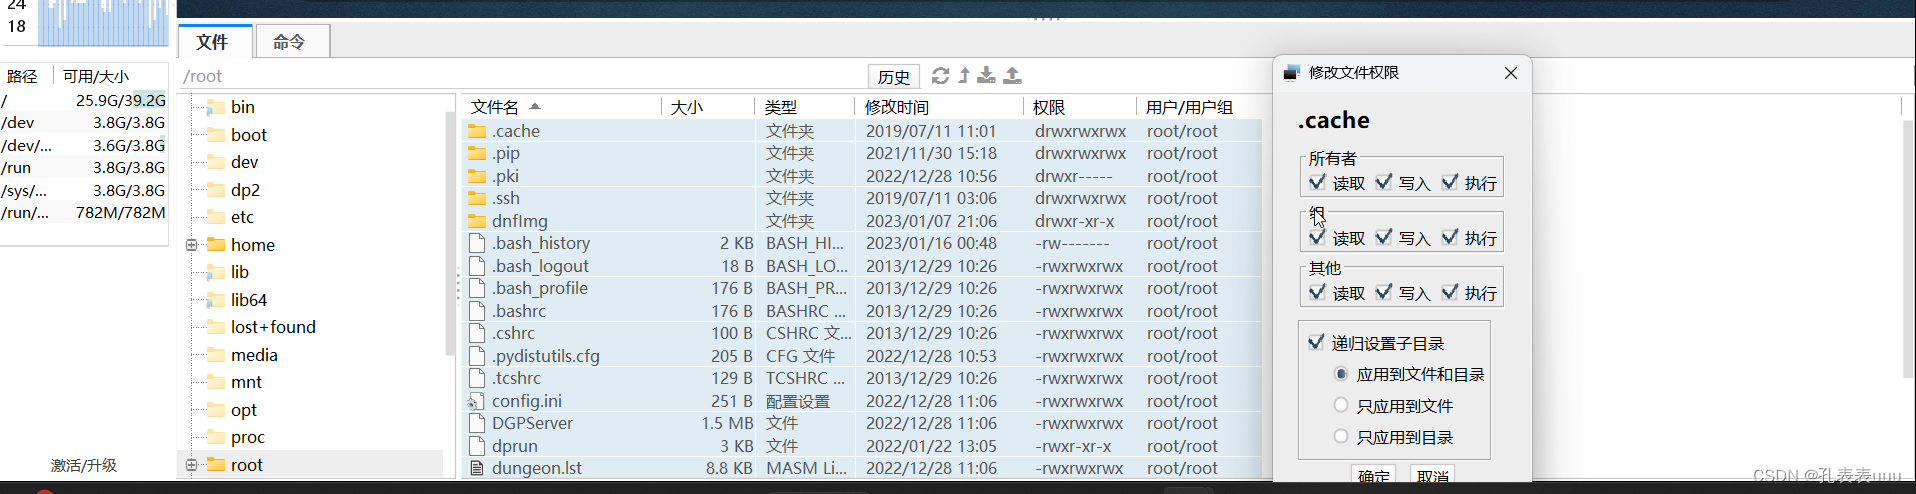Viewport: 1916px width, 494px height.
Task: Click the /root path input field
Action: point(521,76)
